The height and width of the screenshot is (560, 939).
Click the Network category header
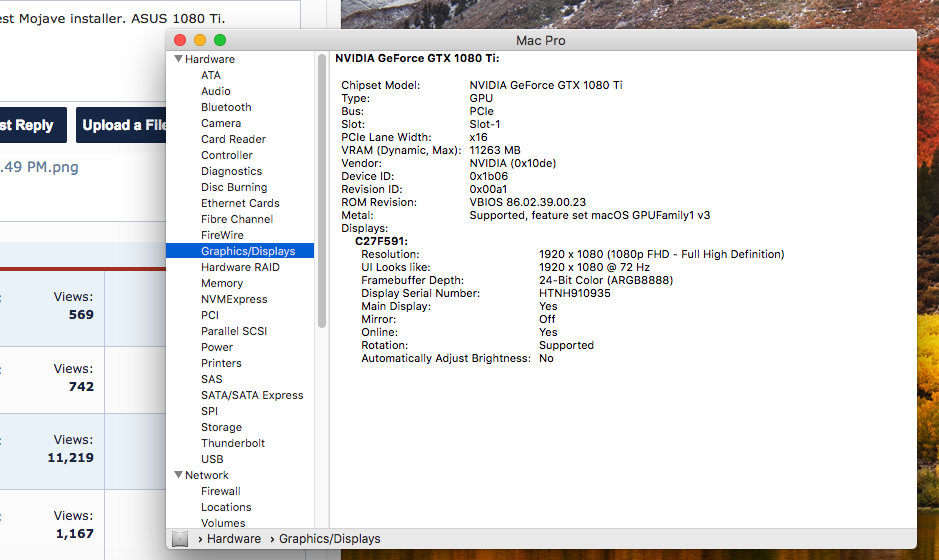click(207, 475)
